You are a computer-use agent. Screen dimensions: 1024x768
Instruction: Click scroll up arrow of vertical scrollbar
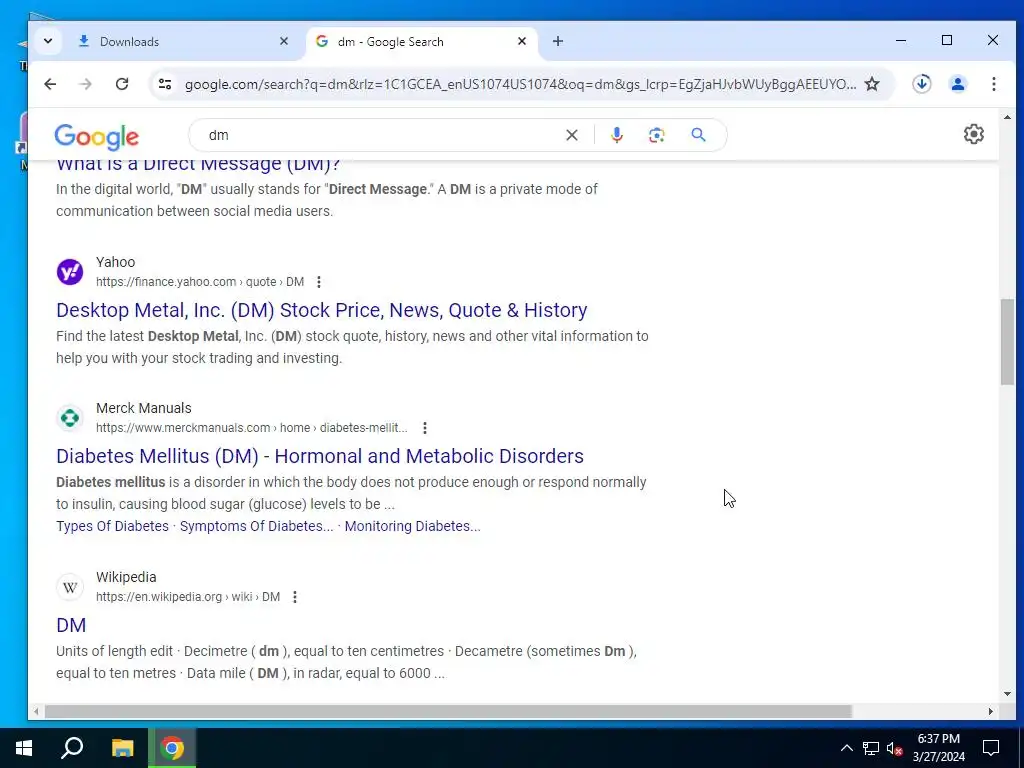(1007, 118)
